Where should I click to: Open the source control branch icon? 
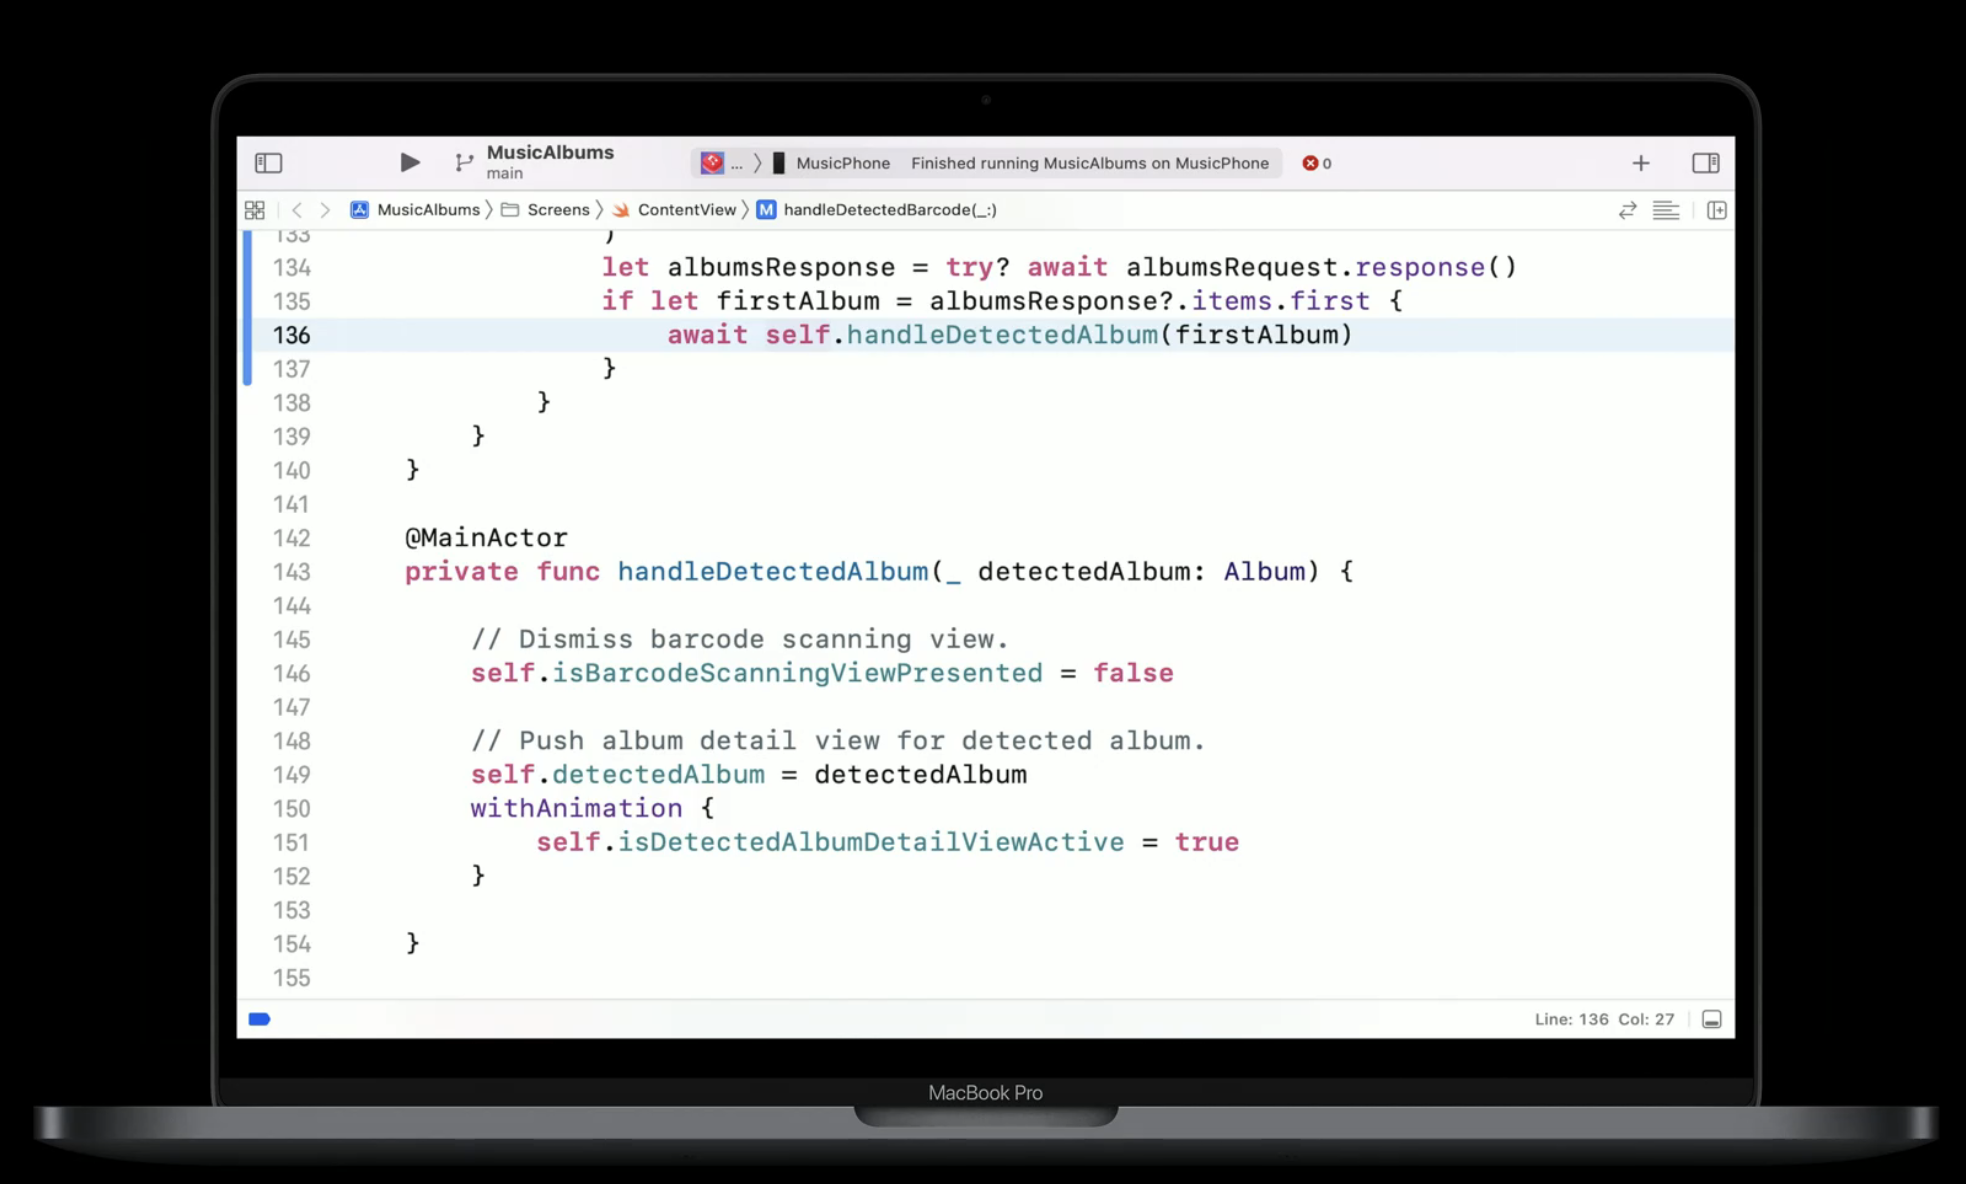click(x=463, y=163)
